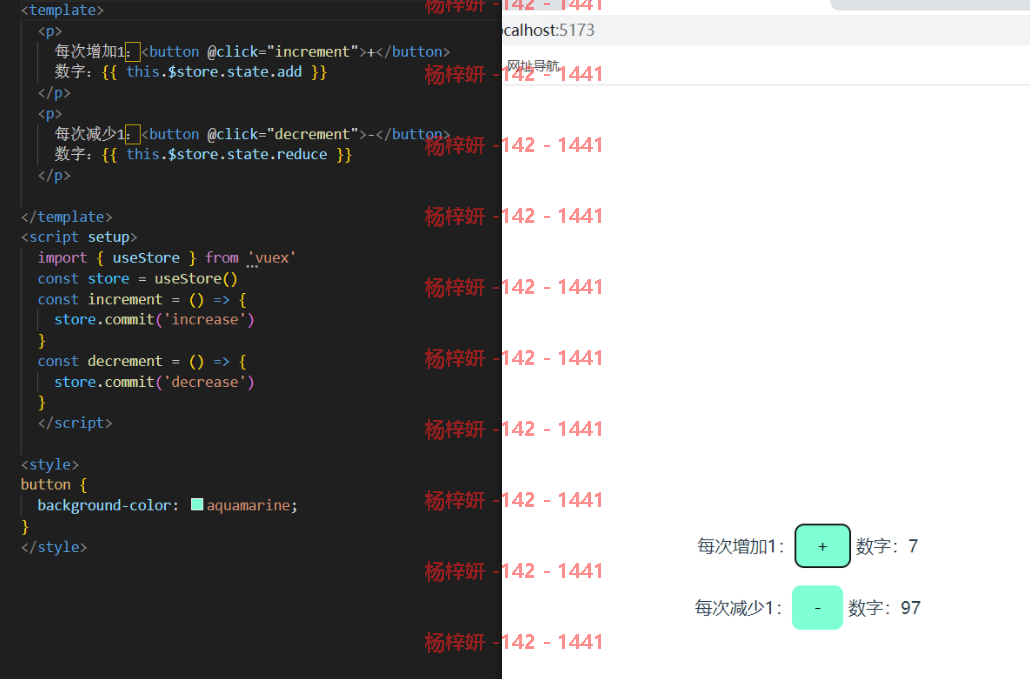The height and width of the screenshot is (679, 1030).
Task: Click the label 每次增加1: in the browser
Action: [x=740, y=546]
